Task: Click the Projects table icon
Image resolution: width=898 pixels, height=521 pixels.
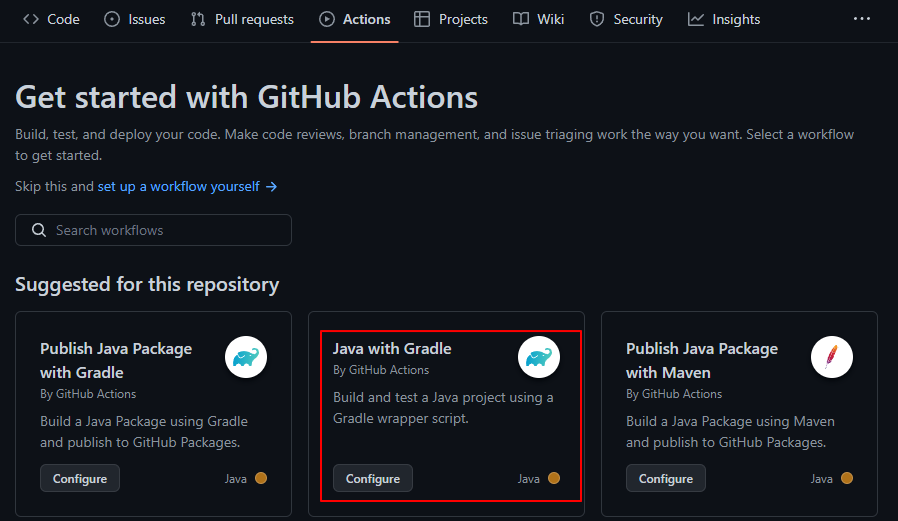Action: (x=422, y=19)
